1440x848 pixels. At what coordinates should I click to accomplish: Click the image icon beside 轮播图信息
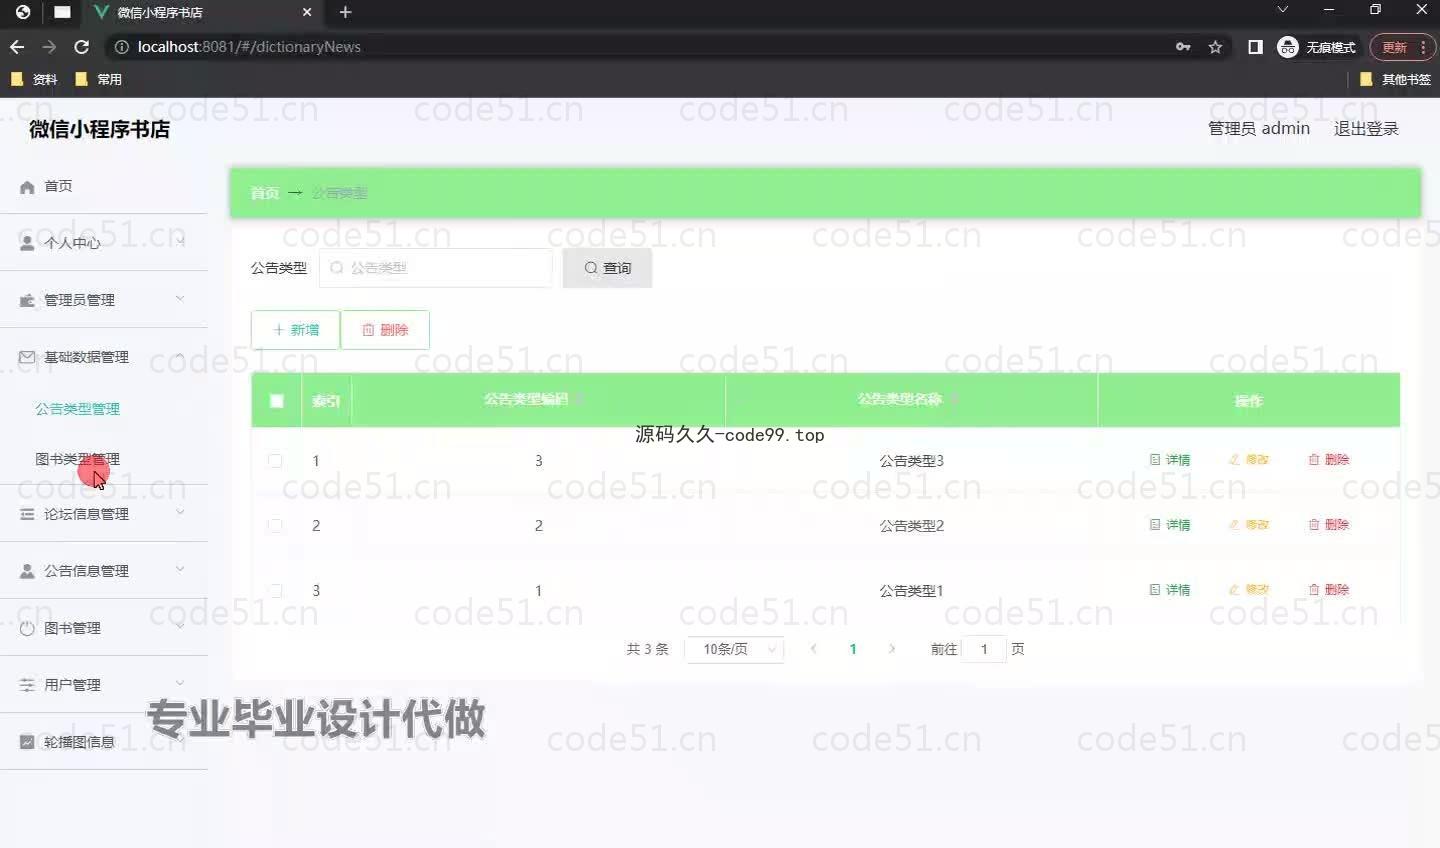tap(27, 742)
